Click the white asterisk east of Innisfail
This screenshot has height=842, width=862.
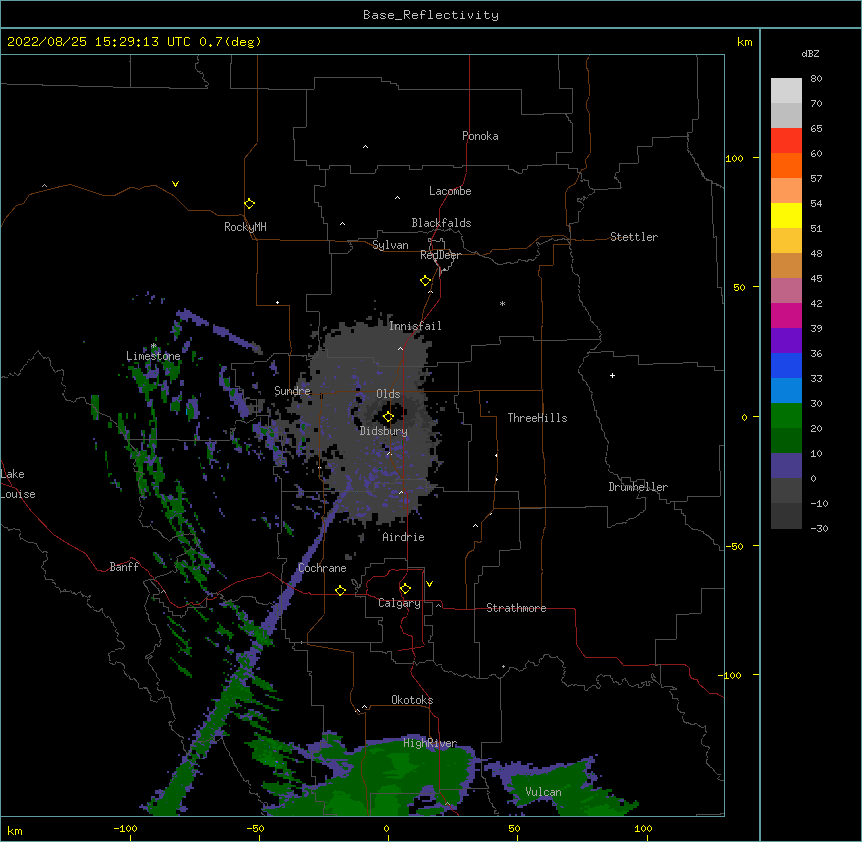[502, 303]
